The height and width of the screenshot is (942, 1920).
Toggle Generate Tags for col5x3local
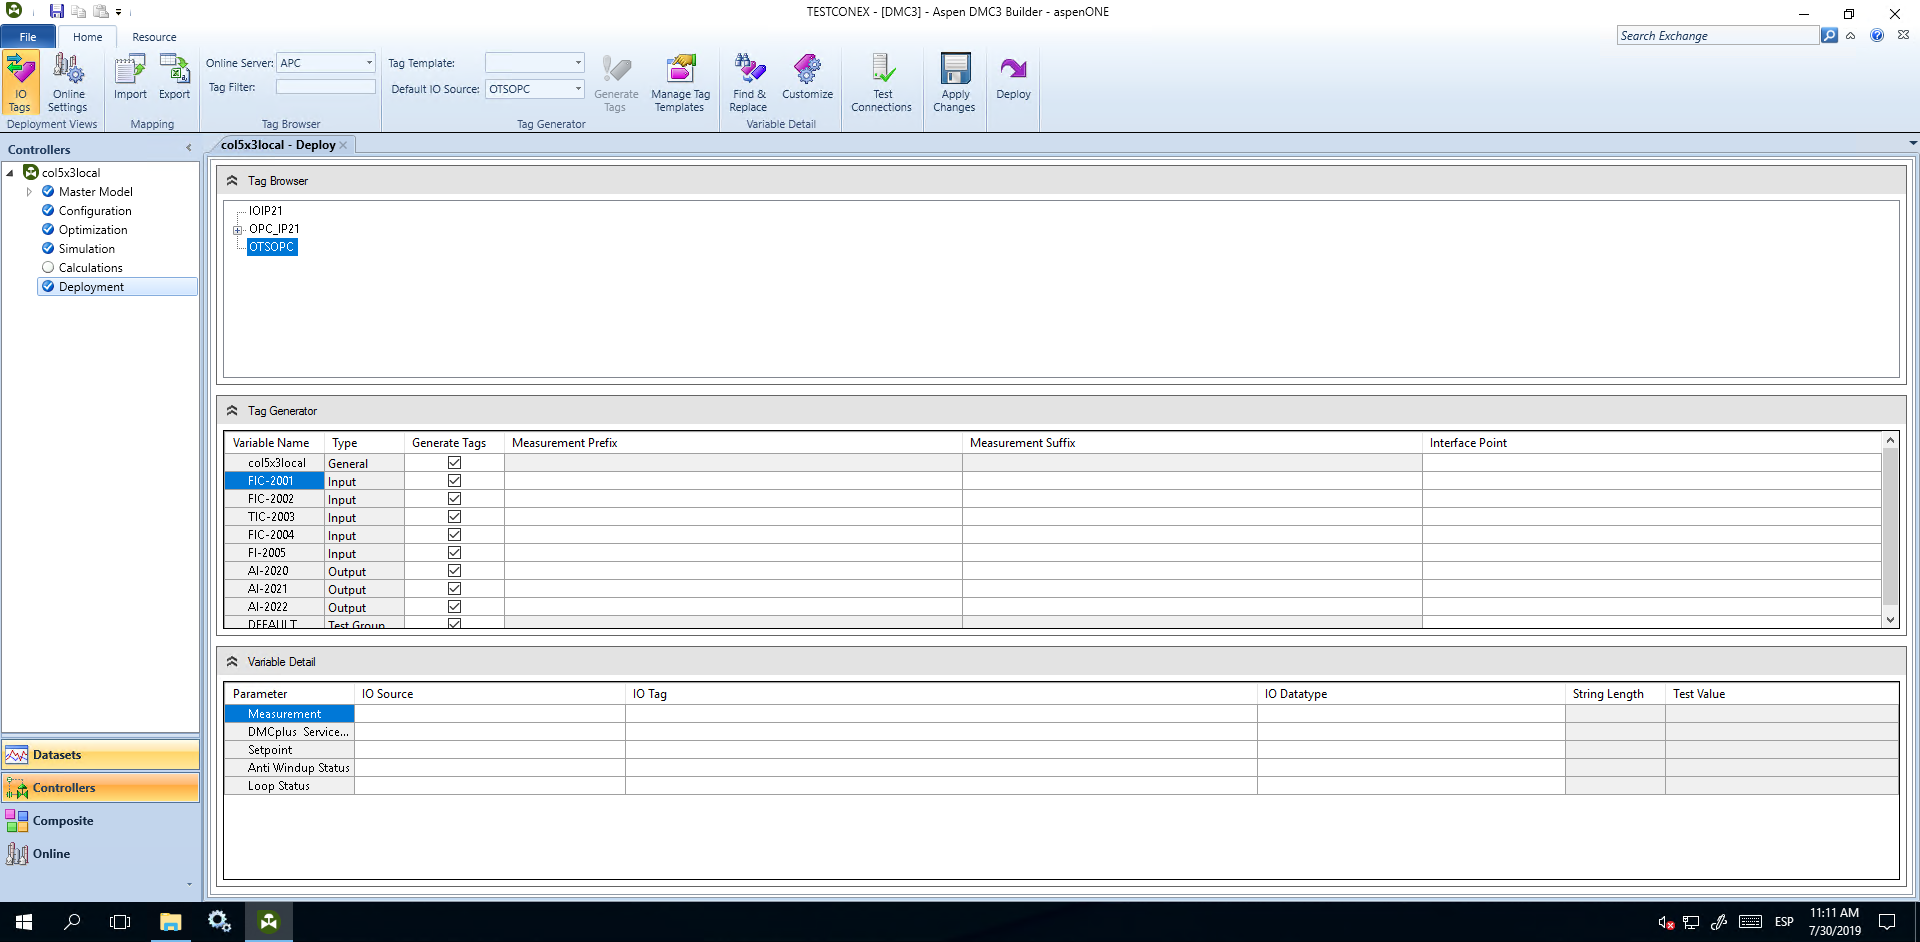[454, 463]
